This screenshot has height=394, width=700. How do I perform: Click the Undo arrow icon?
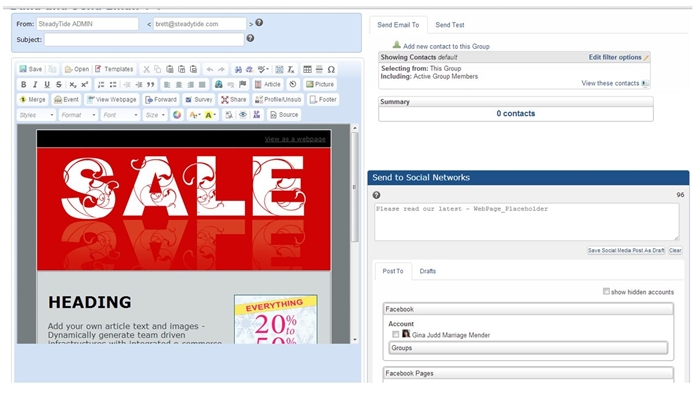pos(209,69)
